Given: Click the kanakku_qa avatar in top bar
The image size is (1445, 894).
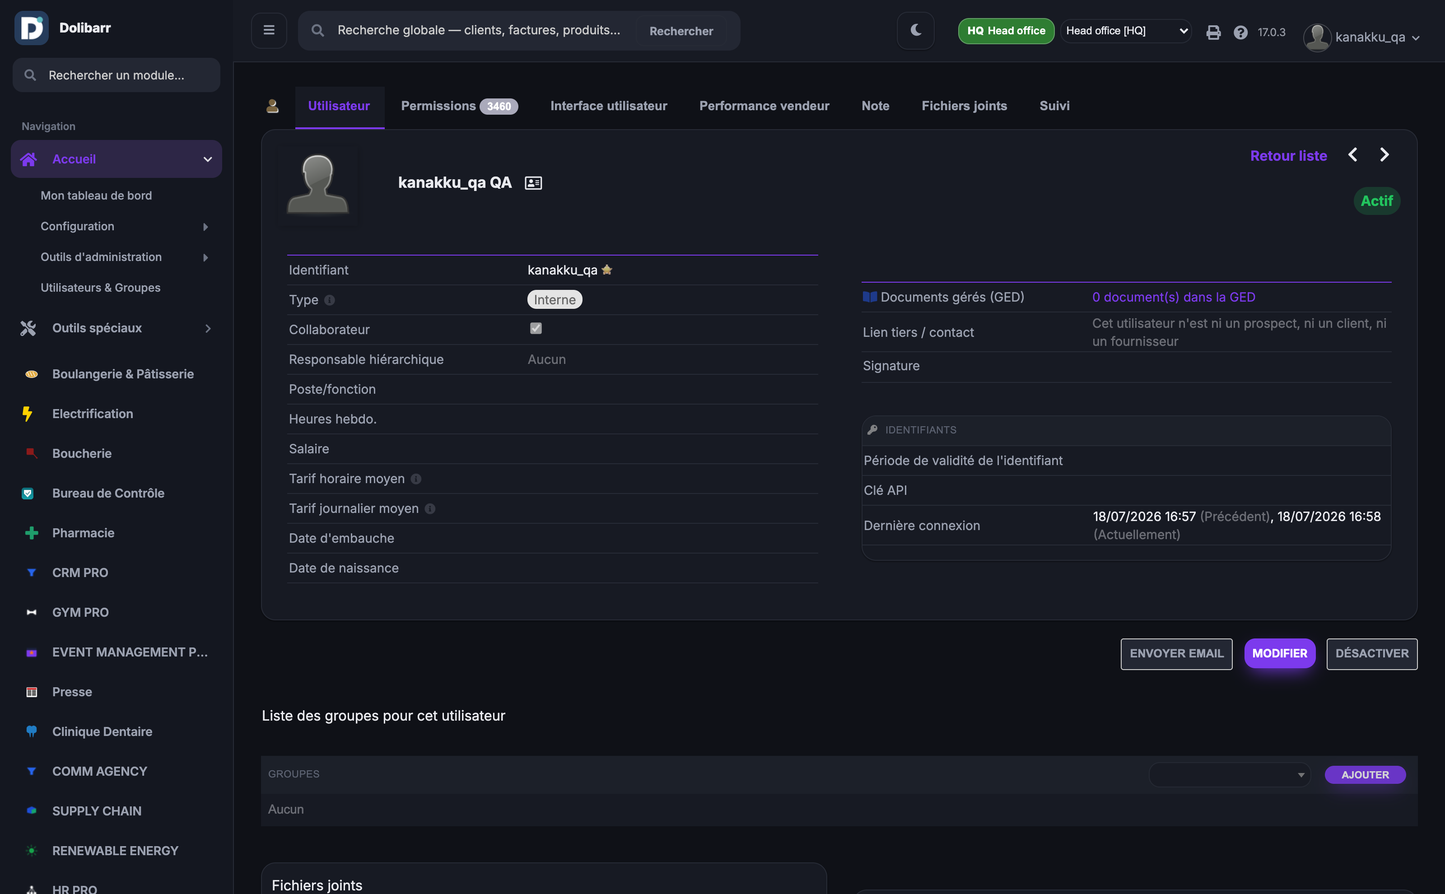Looking at the screenshot, I should [1318, 37].
